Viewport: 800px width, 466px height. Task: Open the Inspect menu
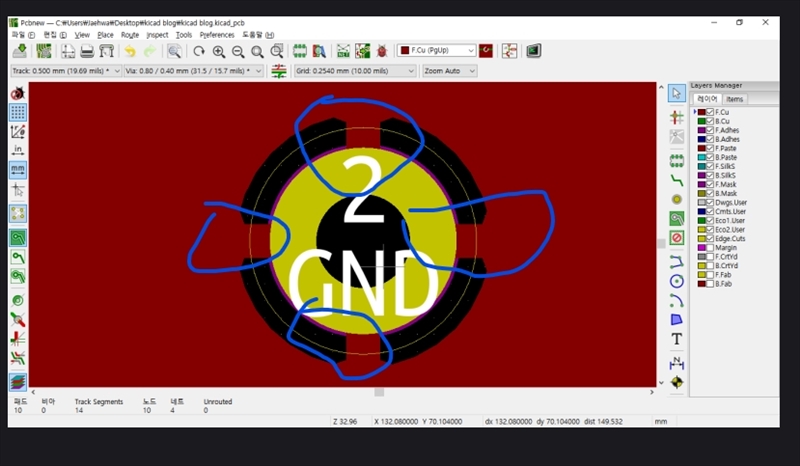coord(157,35)
